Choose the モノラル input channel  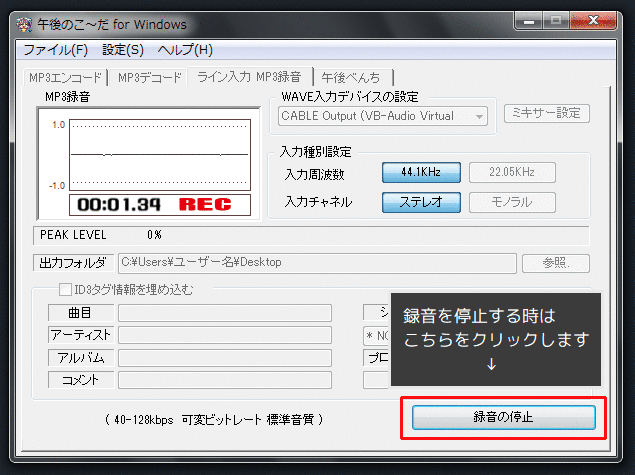(x=512, y=202)
